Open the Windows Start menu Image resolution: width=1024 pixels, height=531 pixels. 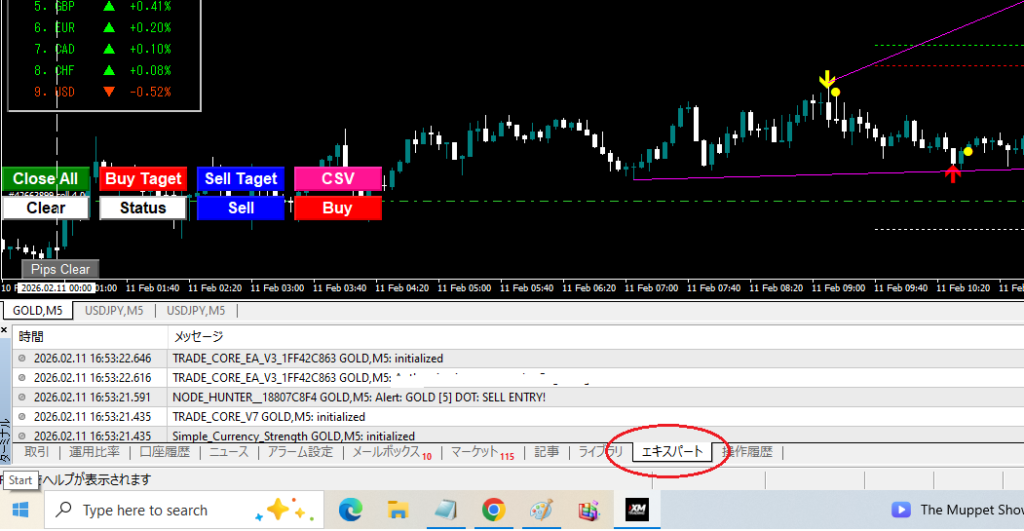coord(20,510)
